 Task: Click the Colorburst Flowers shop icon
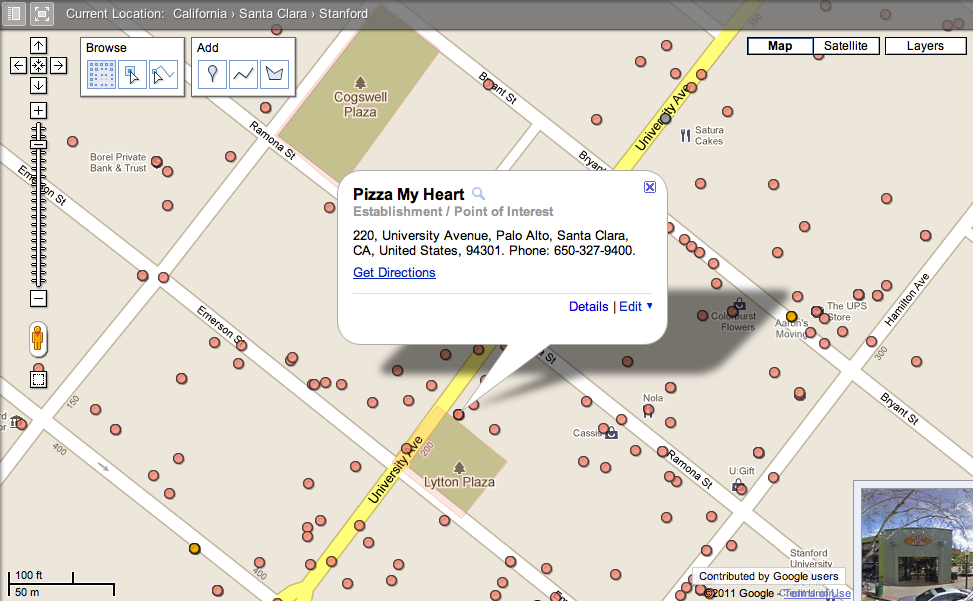pos(739,304)
